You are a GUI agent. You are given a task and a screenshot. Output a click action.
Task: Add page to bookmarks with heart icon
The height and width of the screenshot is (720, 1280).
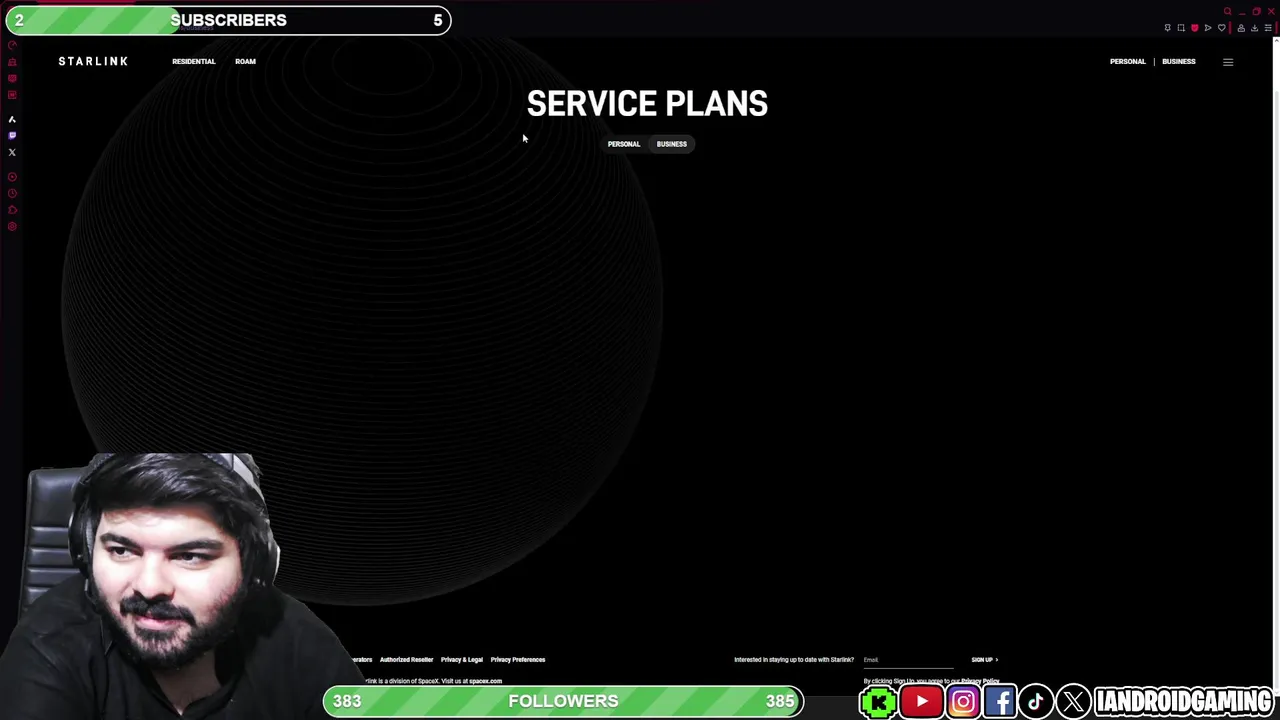click(1222, 27)
